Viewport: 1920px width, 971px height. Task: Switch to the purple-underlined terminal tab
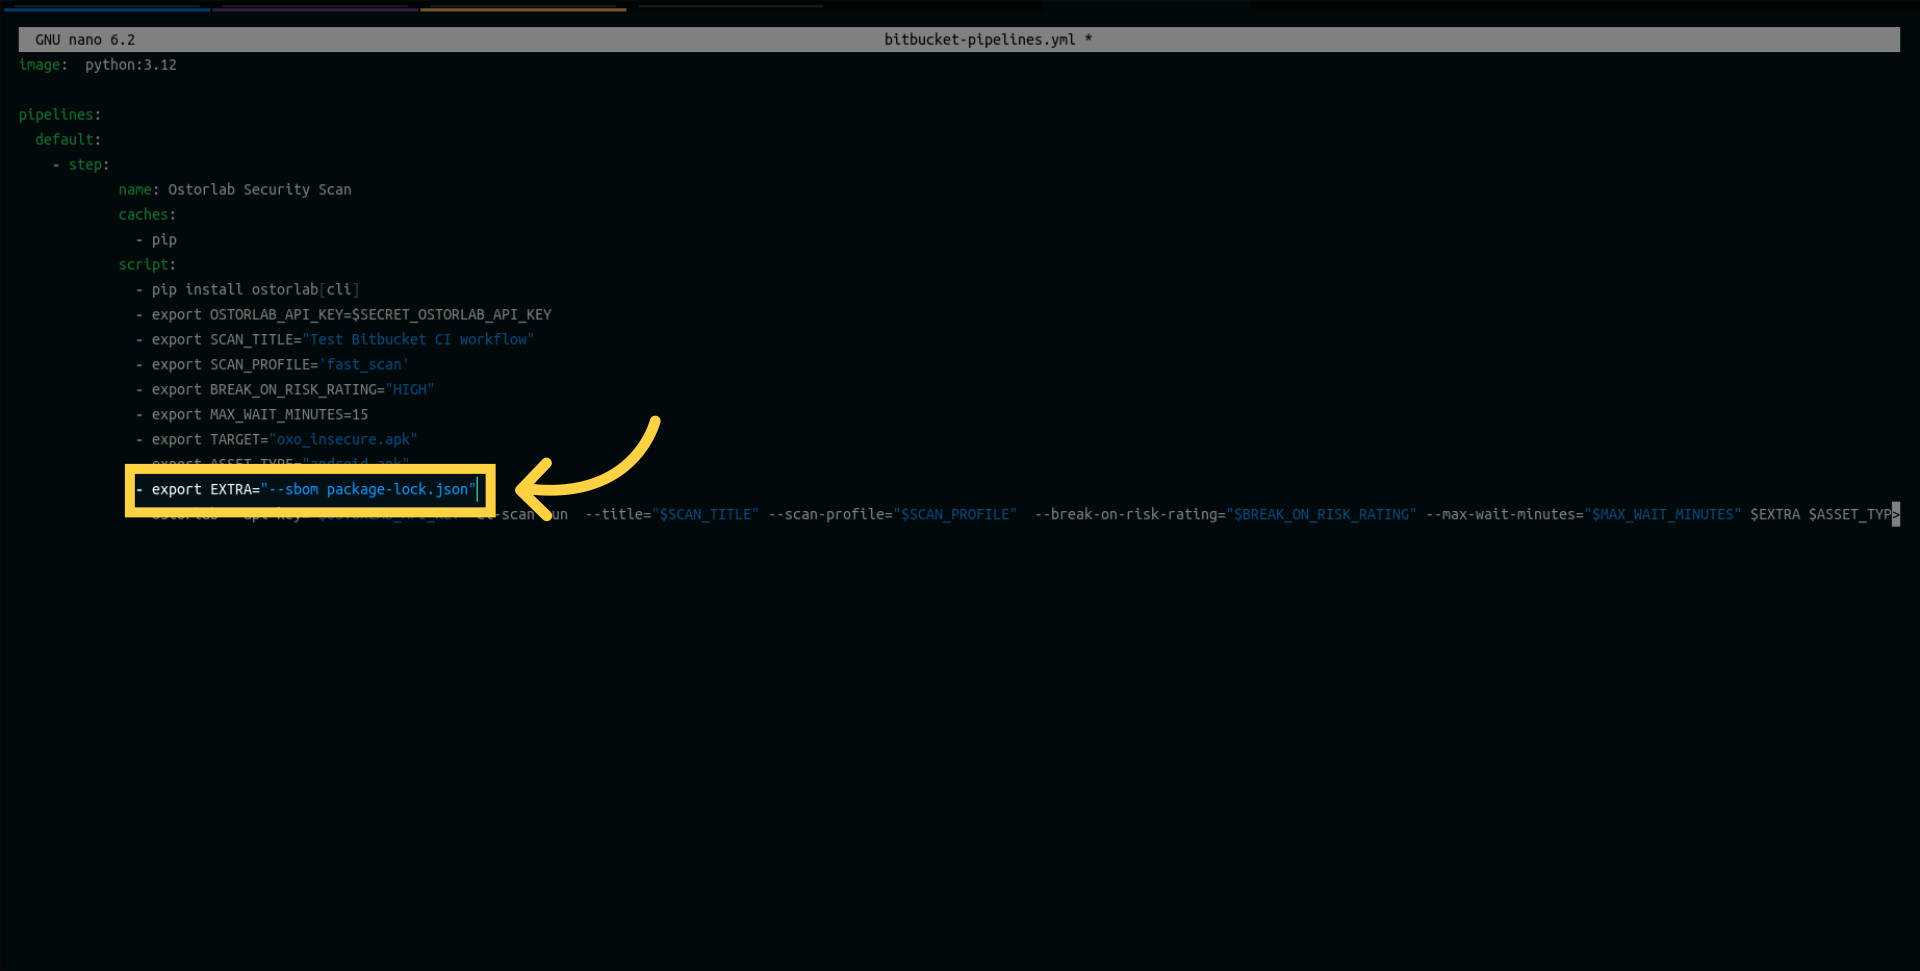pos(314,6)
